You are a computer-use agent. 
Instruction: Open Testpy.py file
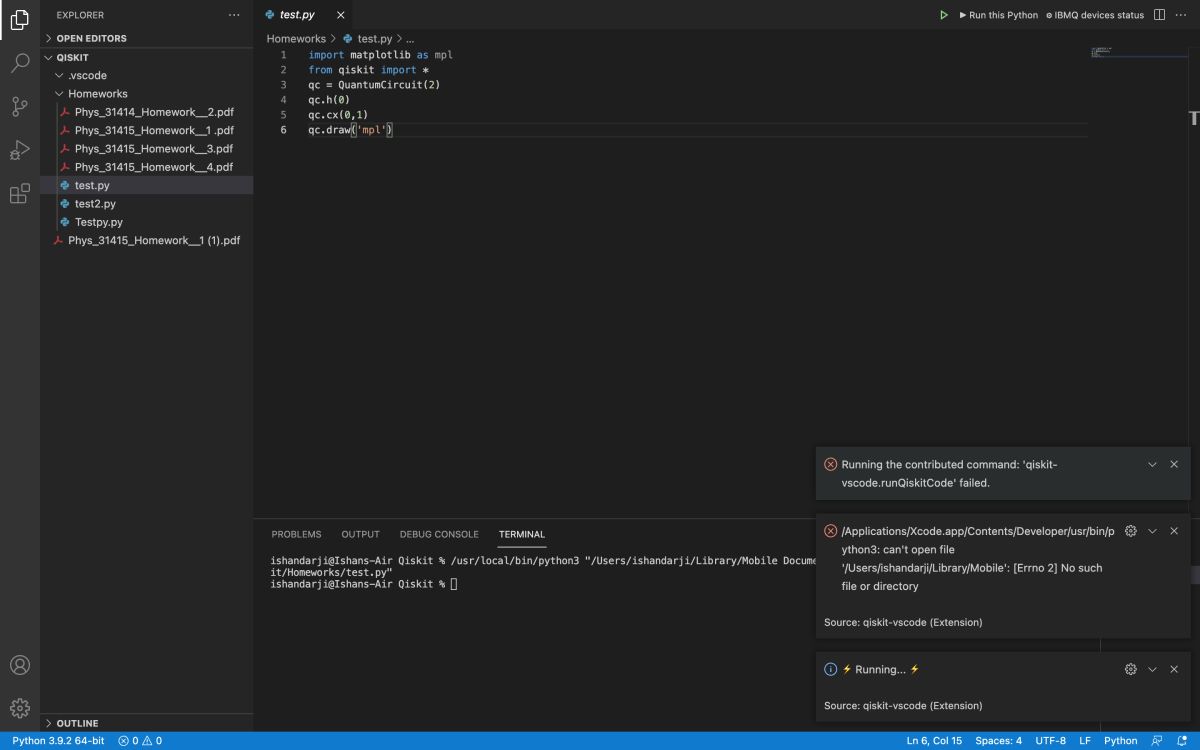tap(146, 222)
